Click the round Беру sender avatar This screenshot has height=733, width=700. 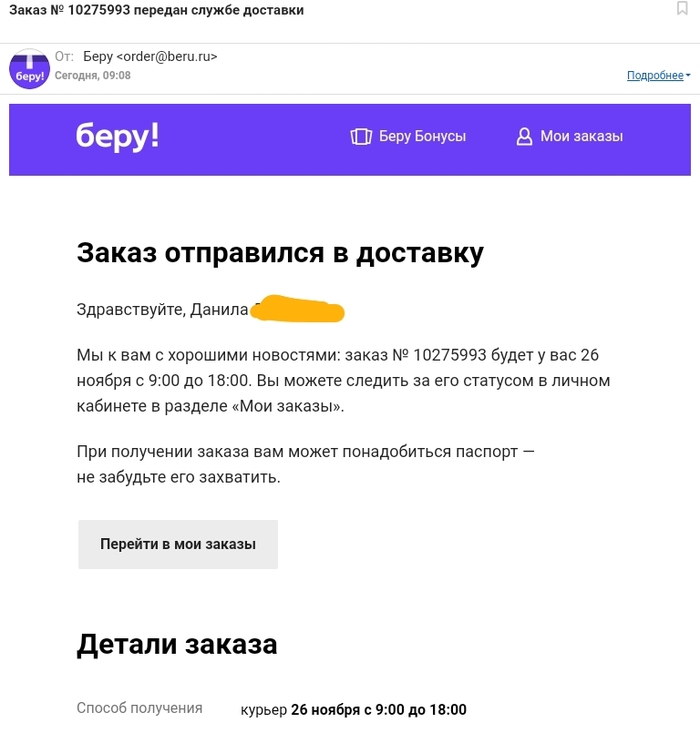(x=30, y=68)
